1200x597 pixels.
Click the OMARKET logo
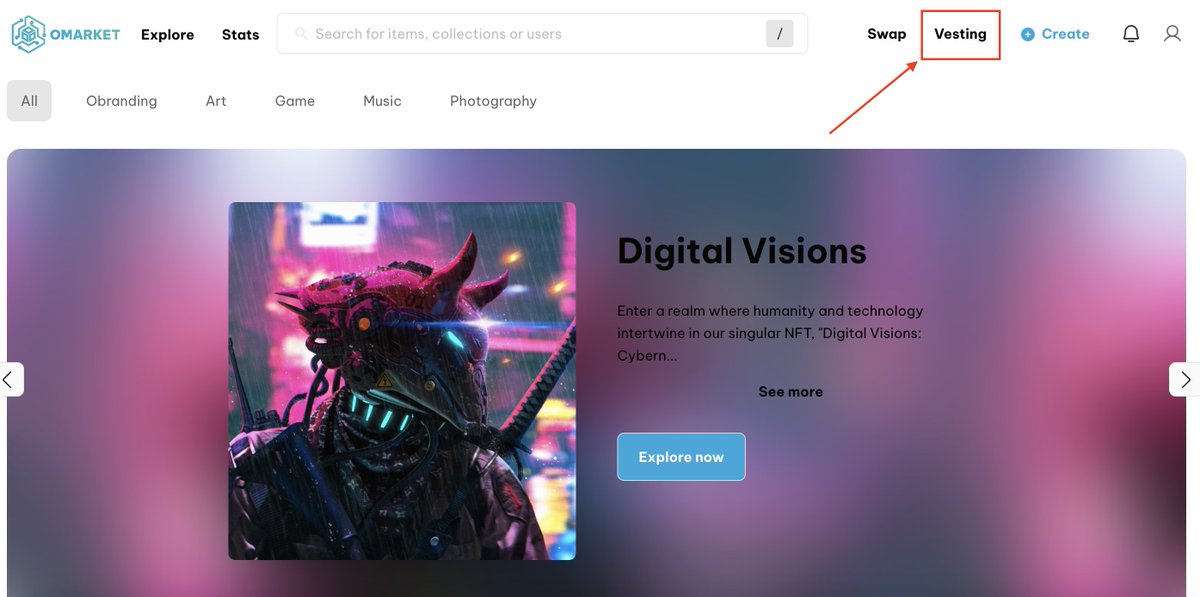[66, 34]
